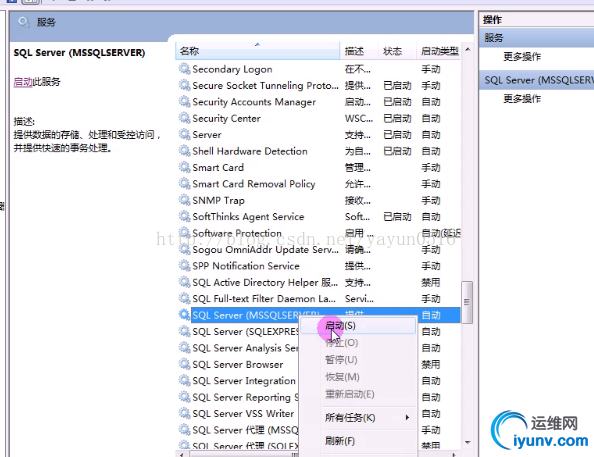Choose 刷新(F) in the context menu
The height and width of the screenshot is (457, 594).
coord(358,441)
